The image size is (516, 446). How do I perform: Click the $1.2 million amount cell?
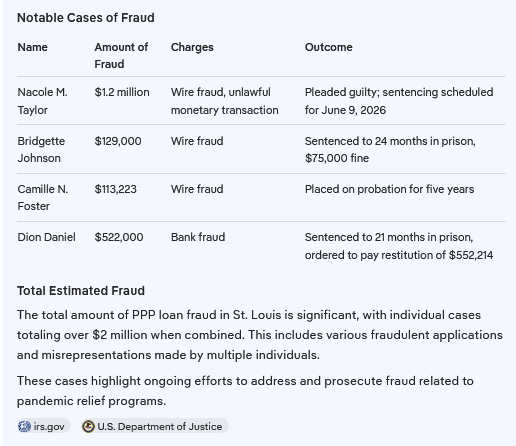(x=122, y=92)
